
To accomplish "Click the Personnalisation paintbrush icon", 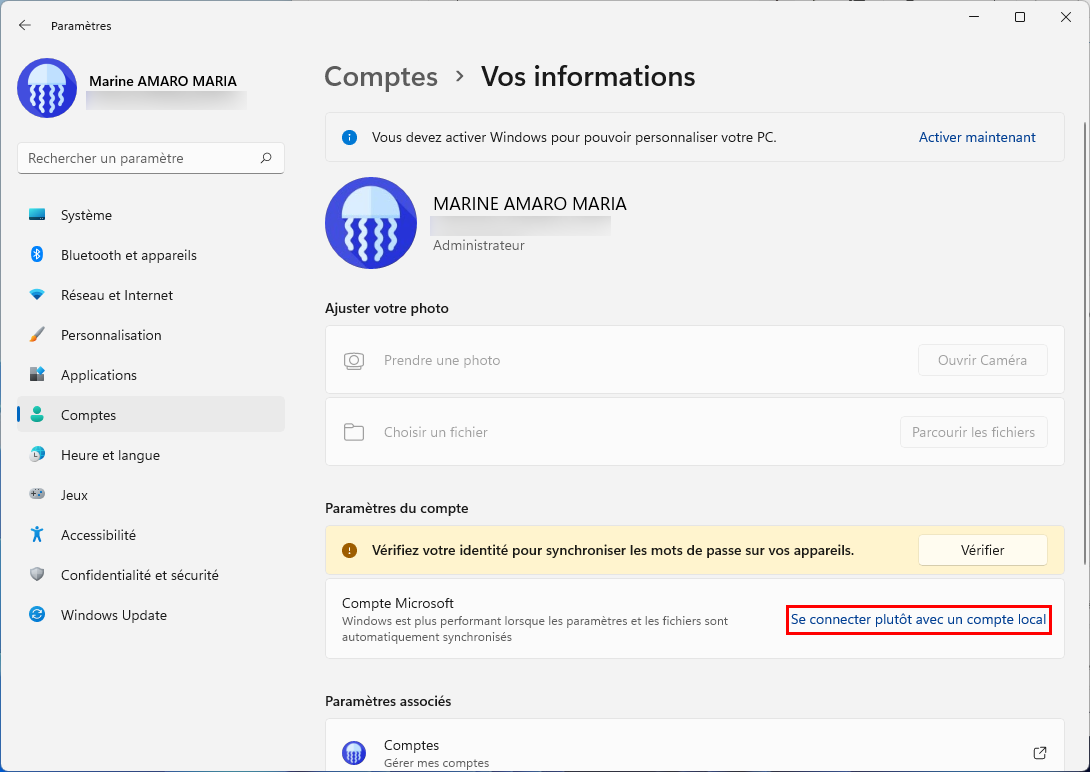I will (x=37, y=335).
